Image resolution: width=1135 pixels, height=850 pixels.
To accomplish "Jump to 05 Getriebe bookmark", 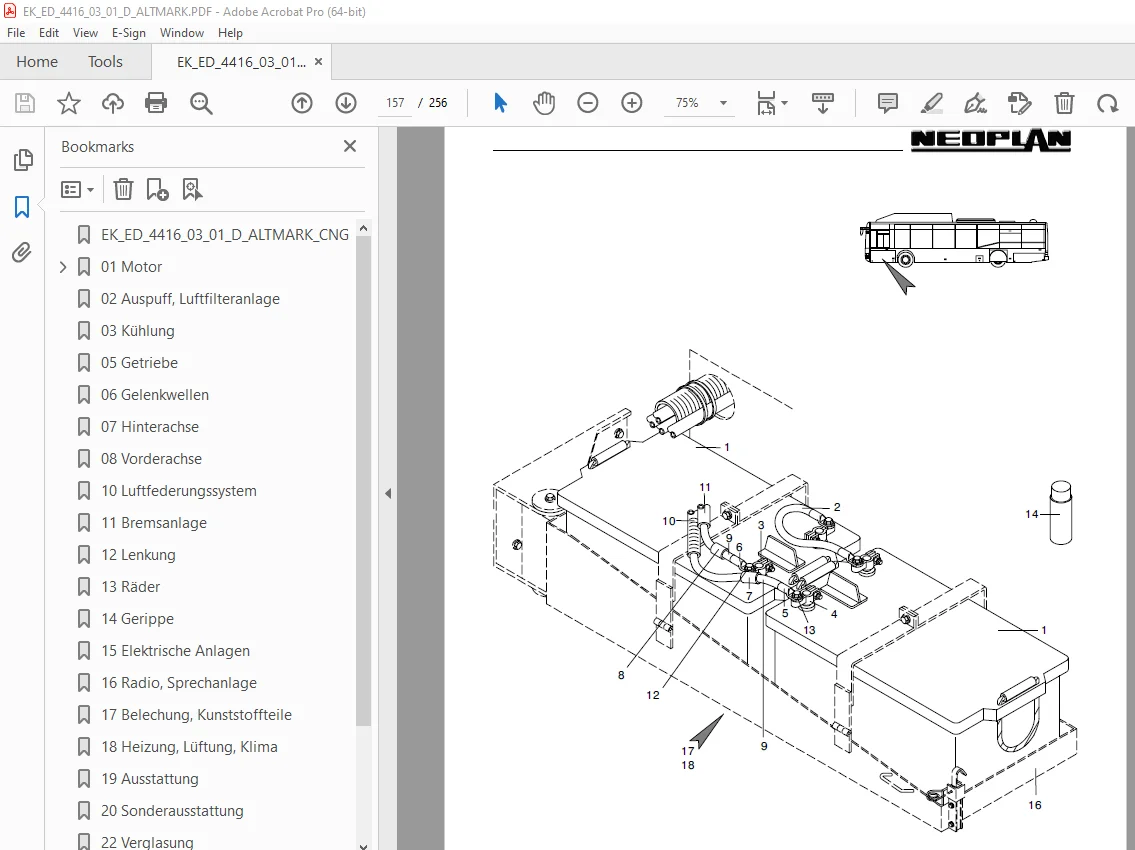I will pyautogui.click(x=139, y=363).
